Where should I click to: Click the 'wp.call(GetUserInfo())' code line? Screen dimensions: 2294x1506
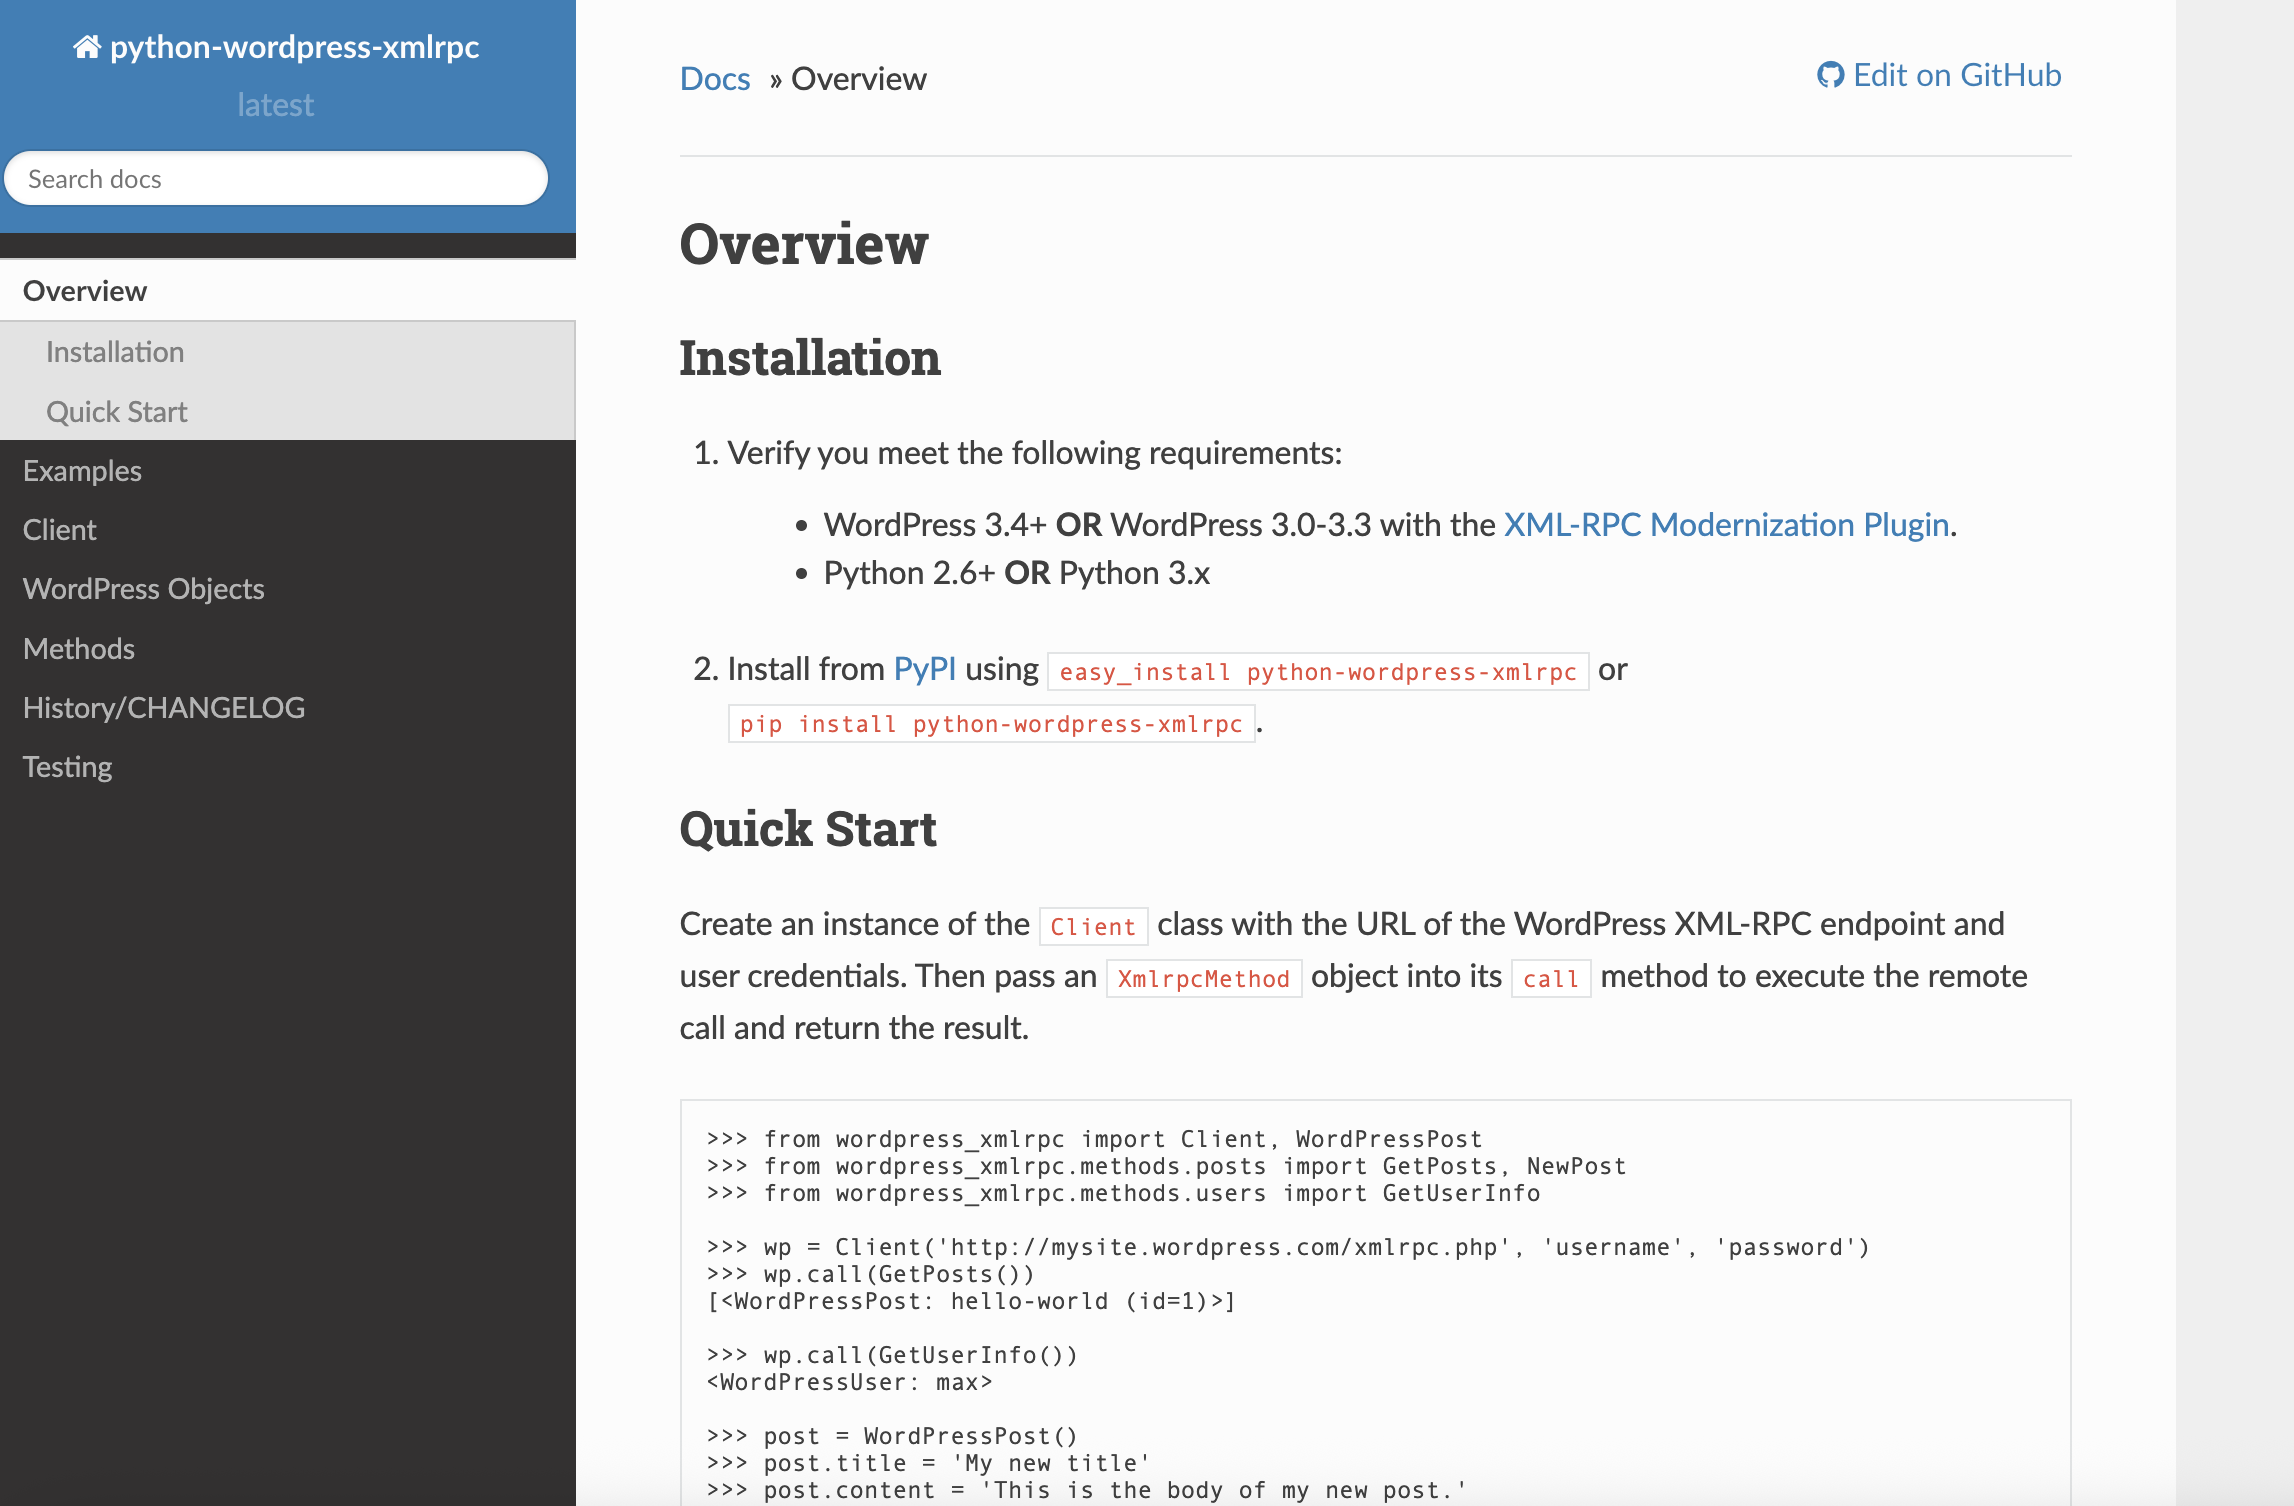(x=892, y=1355)
